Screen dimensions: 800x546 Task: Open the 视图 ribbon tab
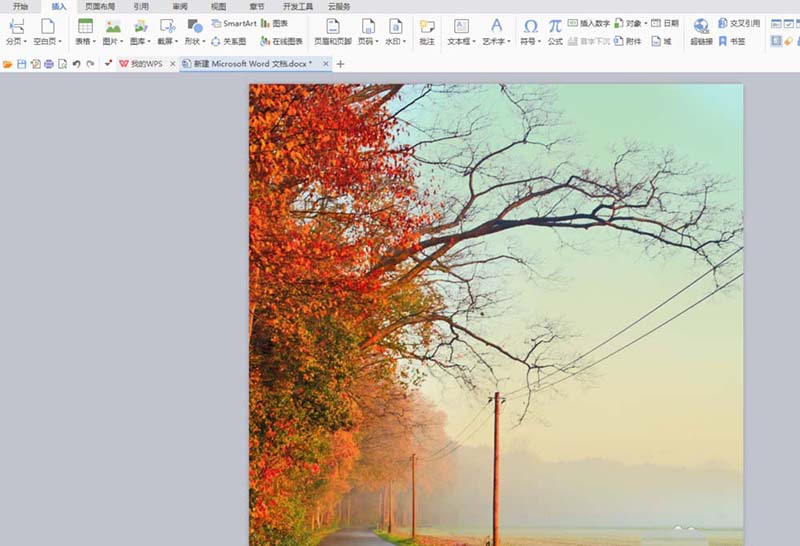218,7
